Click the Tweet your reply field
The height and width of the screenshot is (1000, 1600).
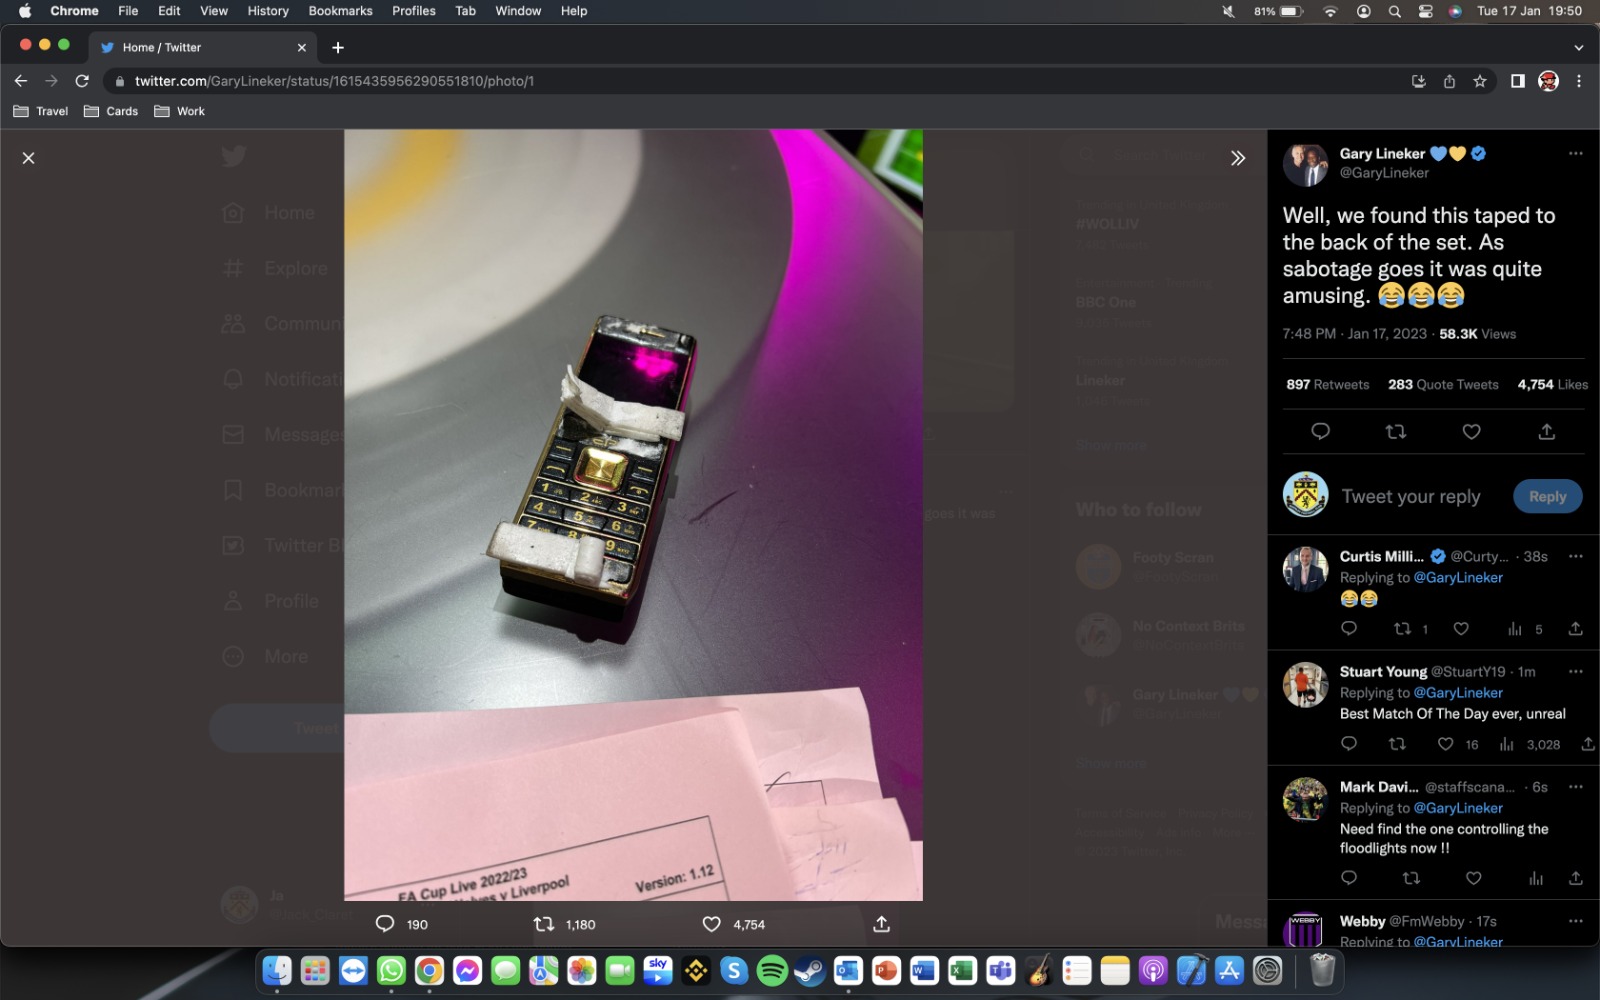coord(1410,497)
